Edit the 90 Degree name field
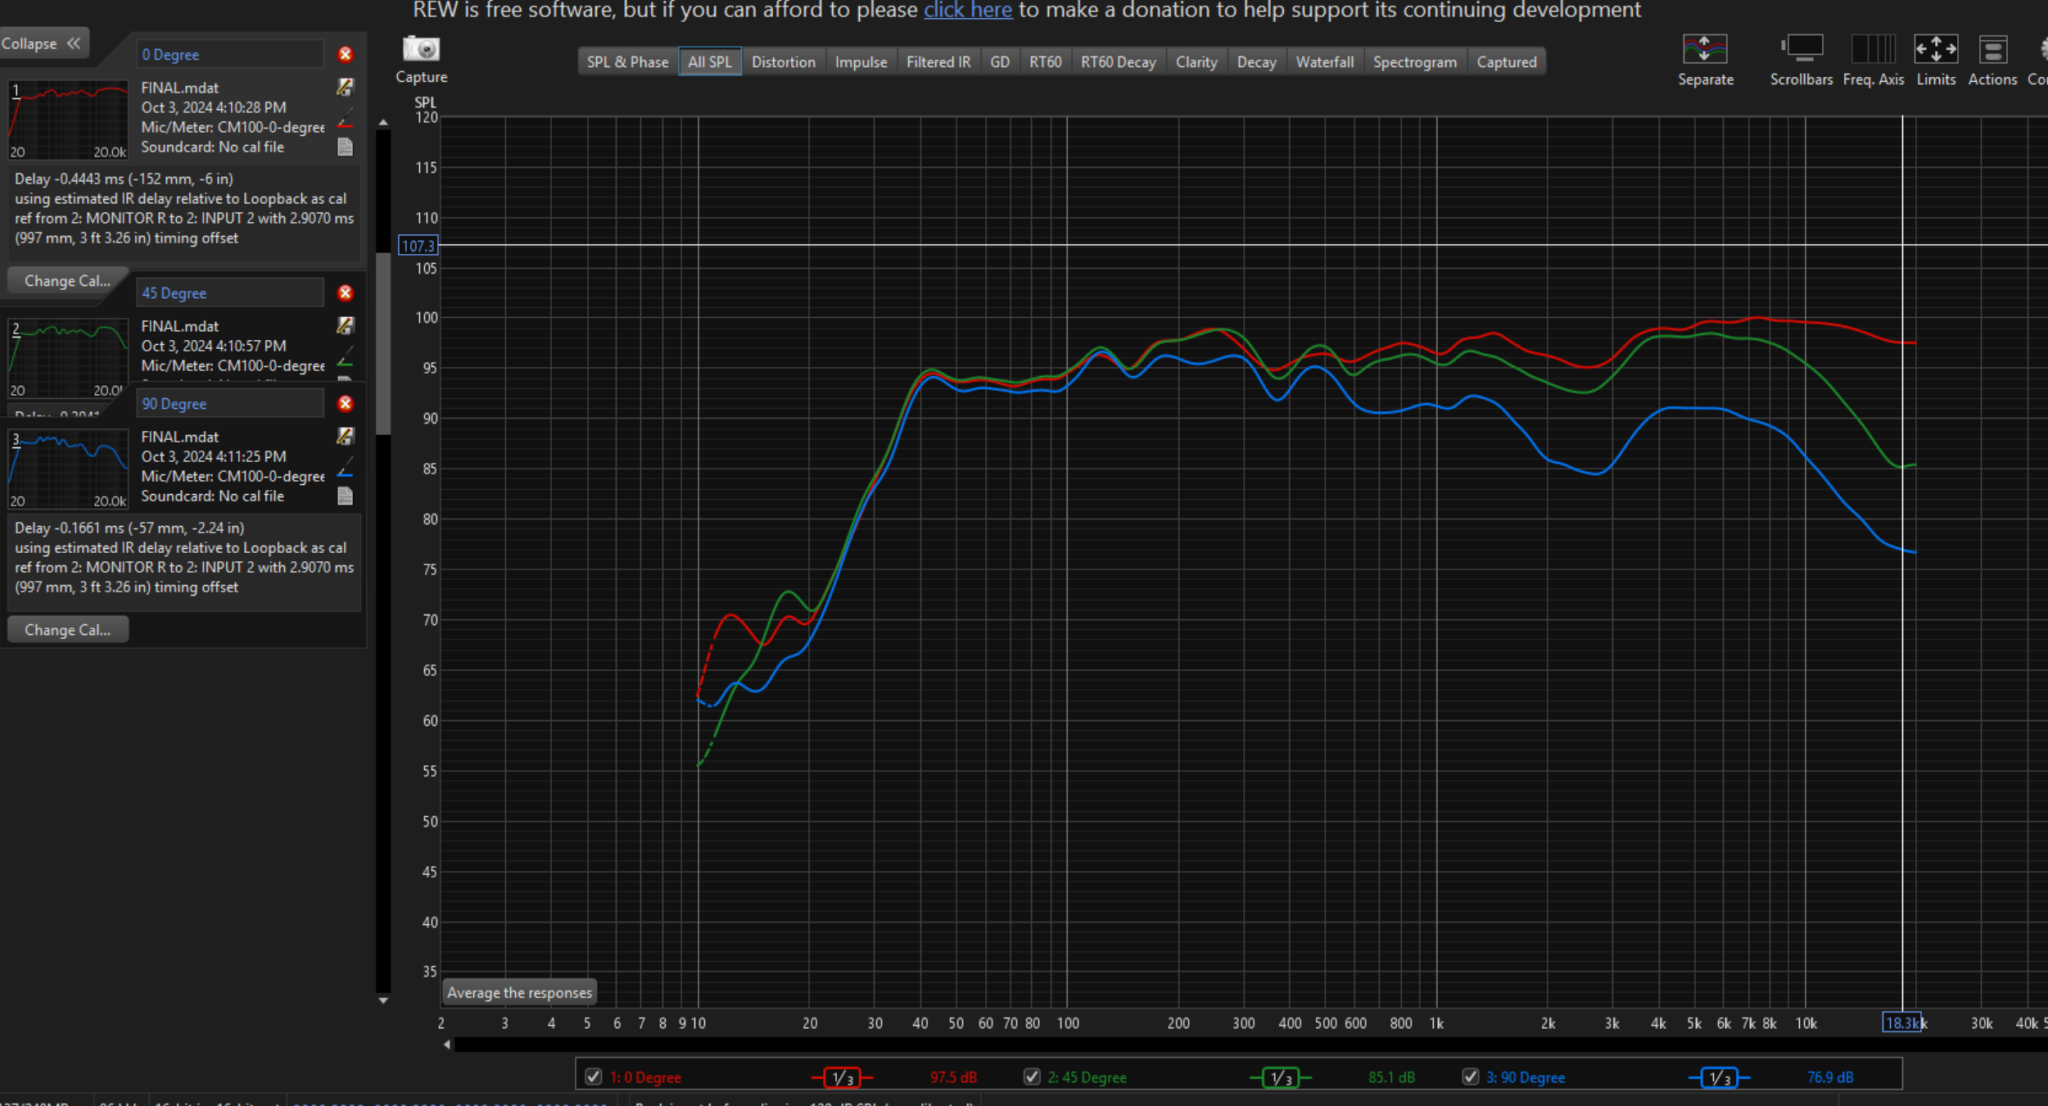The height and width of the screenshot is (1106, 2048). [229, 403]
